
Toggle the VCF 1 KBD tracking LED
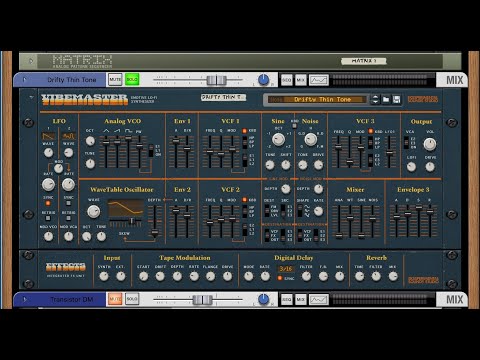(x=244, y=131)
